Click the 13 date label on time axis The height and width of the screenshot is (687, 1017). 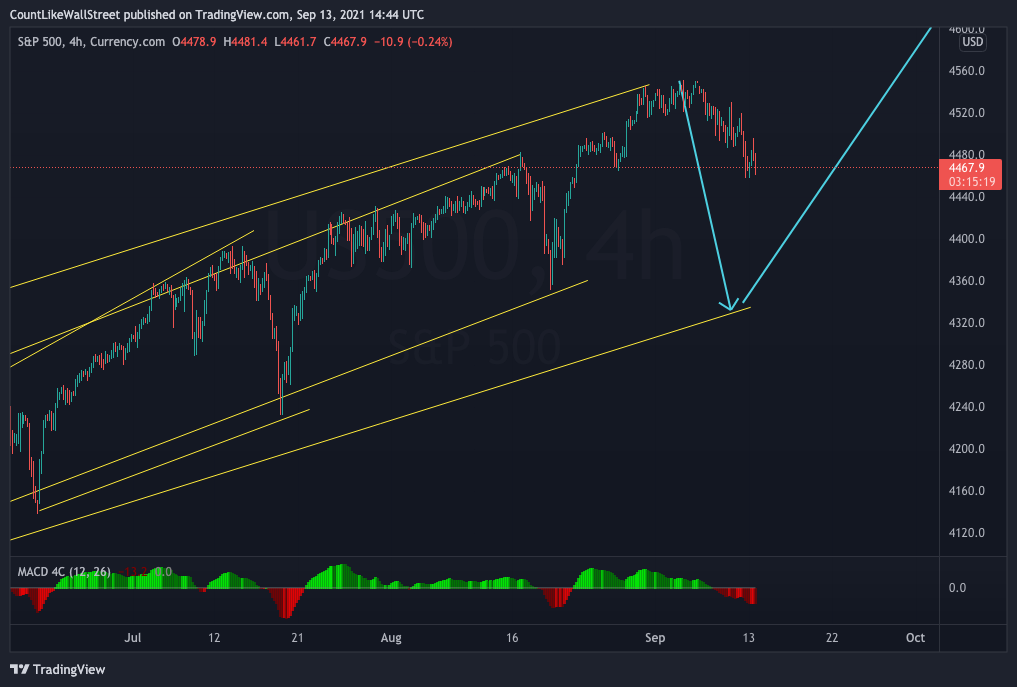(748, 638)
